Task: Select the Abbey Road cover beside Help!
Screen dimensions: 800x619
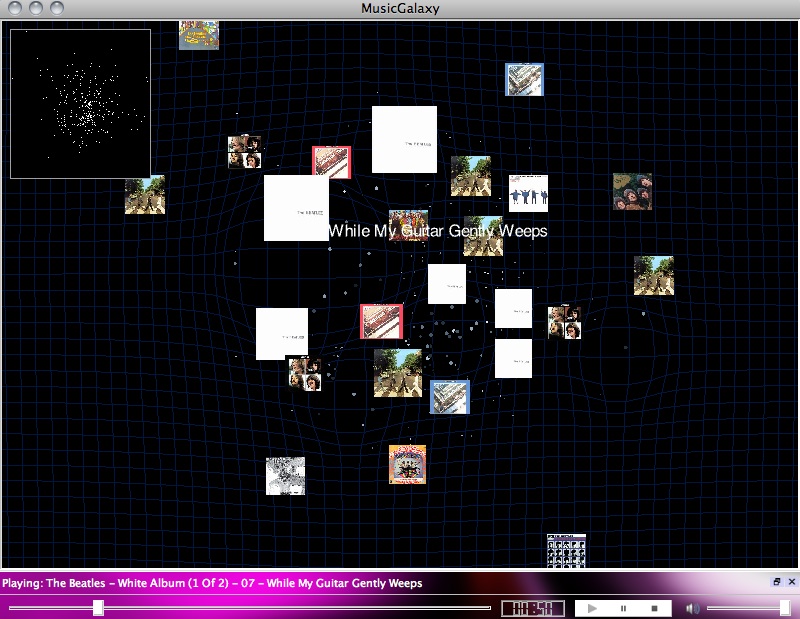Action: coord(470,176)
